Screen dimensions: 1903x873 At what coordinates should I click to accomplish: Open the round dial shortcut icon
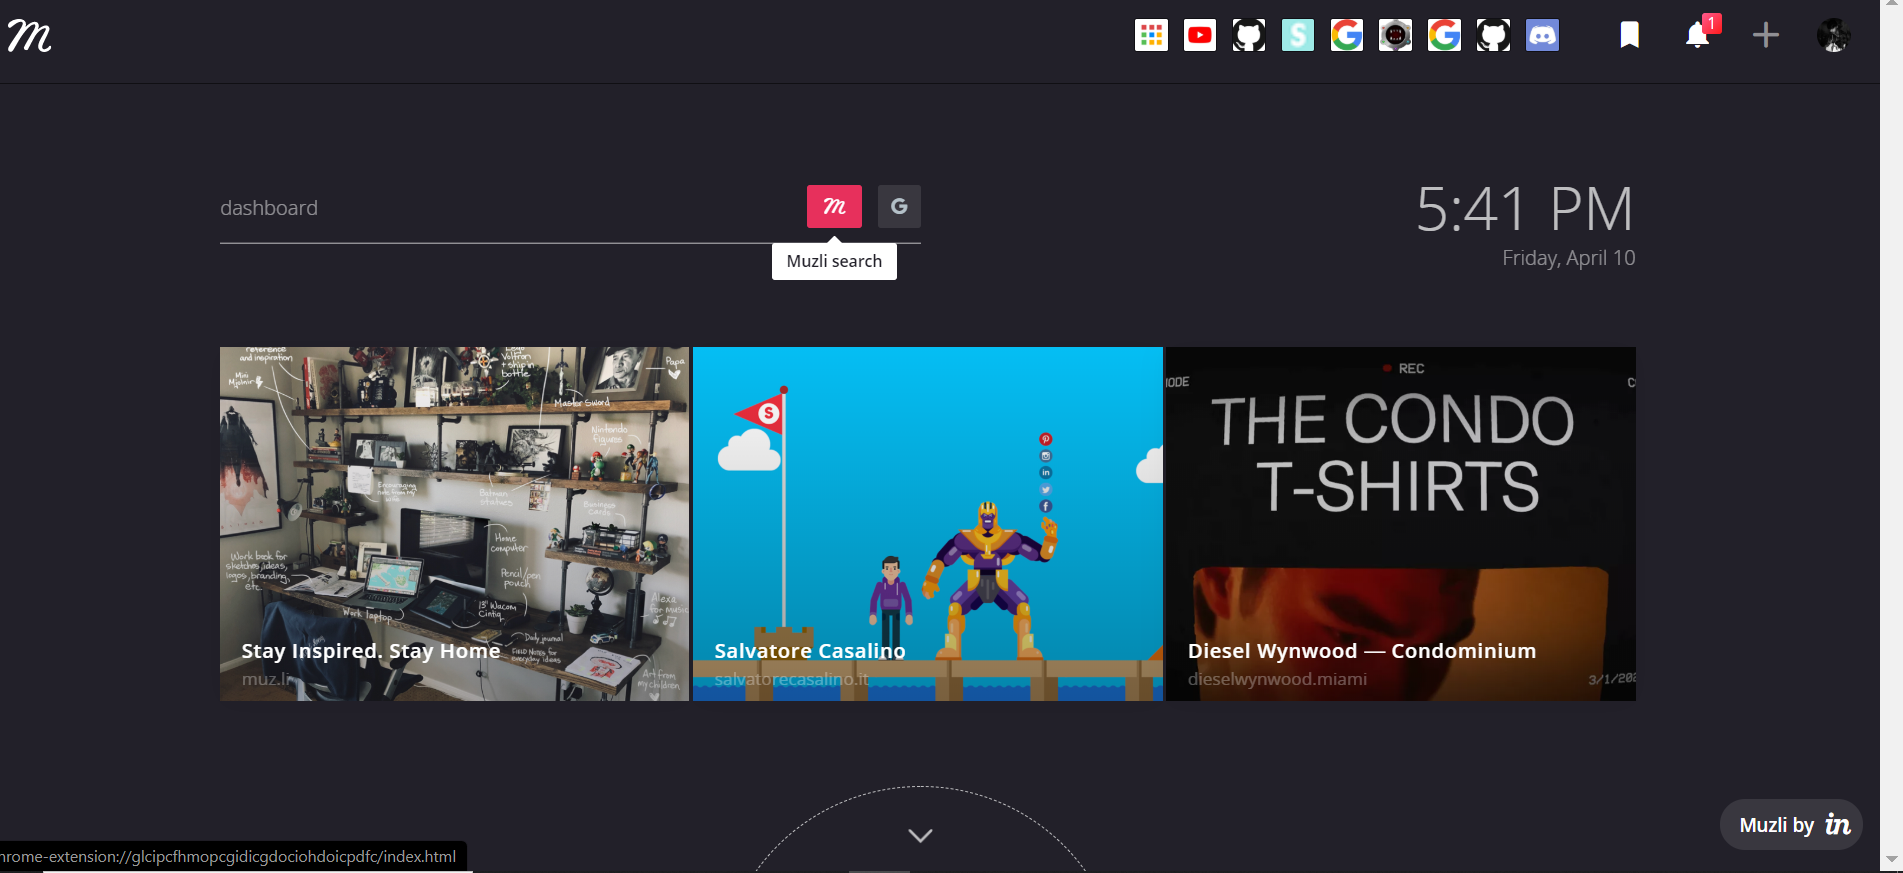tap(1396, 36)
